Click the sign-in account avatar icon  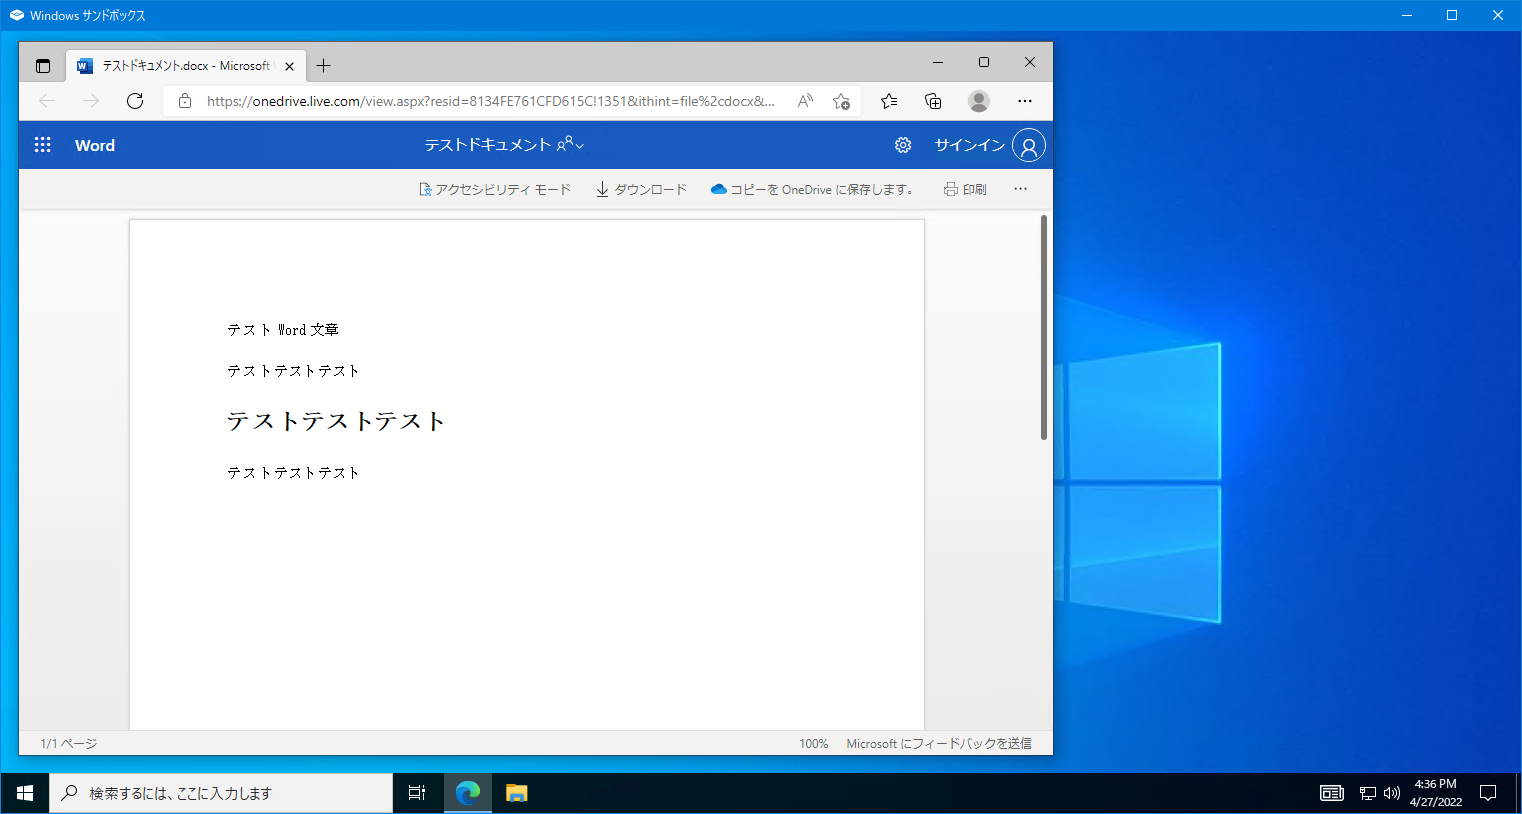tap(1029, 144)
